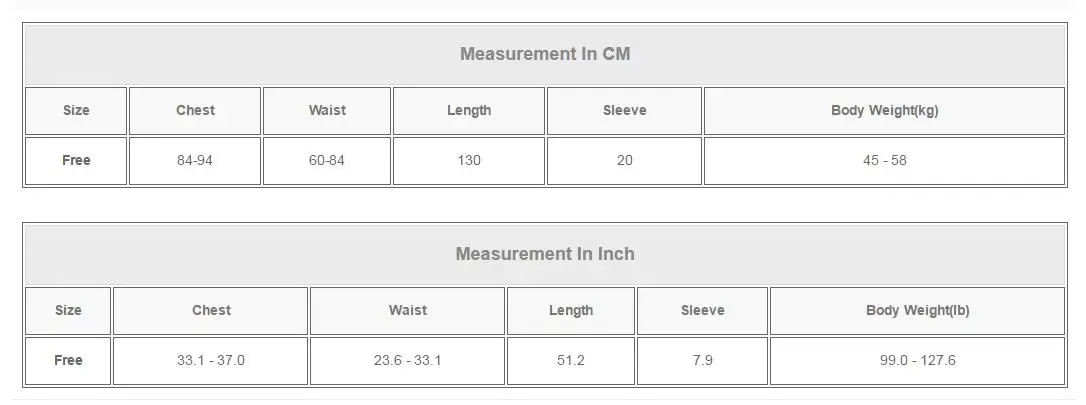This screenshot has width=1086, height=405.
Task: Select the Body Weight(kg) column header
Action: pyautogui.click(x=884, y=110)
